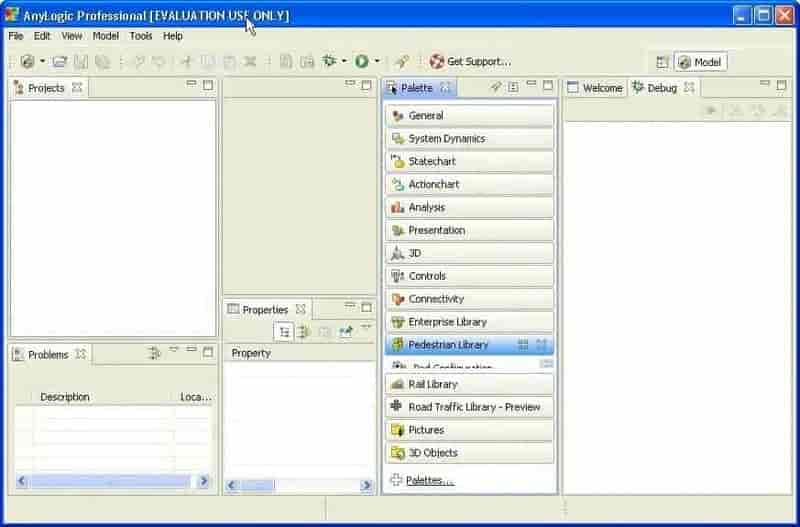800x527 pixels.
Task: Open the Properties view menu arrow
Action: (x=366, y=327)
